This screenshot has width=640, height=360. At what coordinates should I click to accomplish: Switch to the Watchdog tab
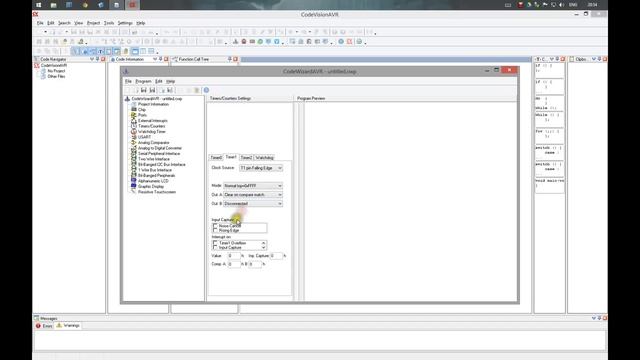[x=264, y=158]
